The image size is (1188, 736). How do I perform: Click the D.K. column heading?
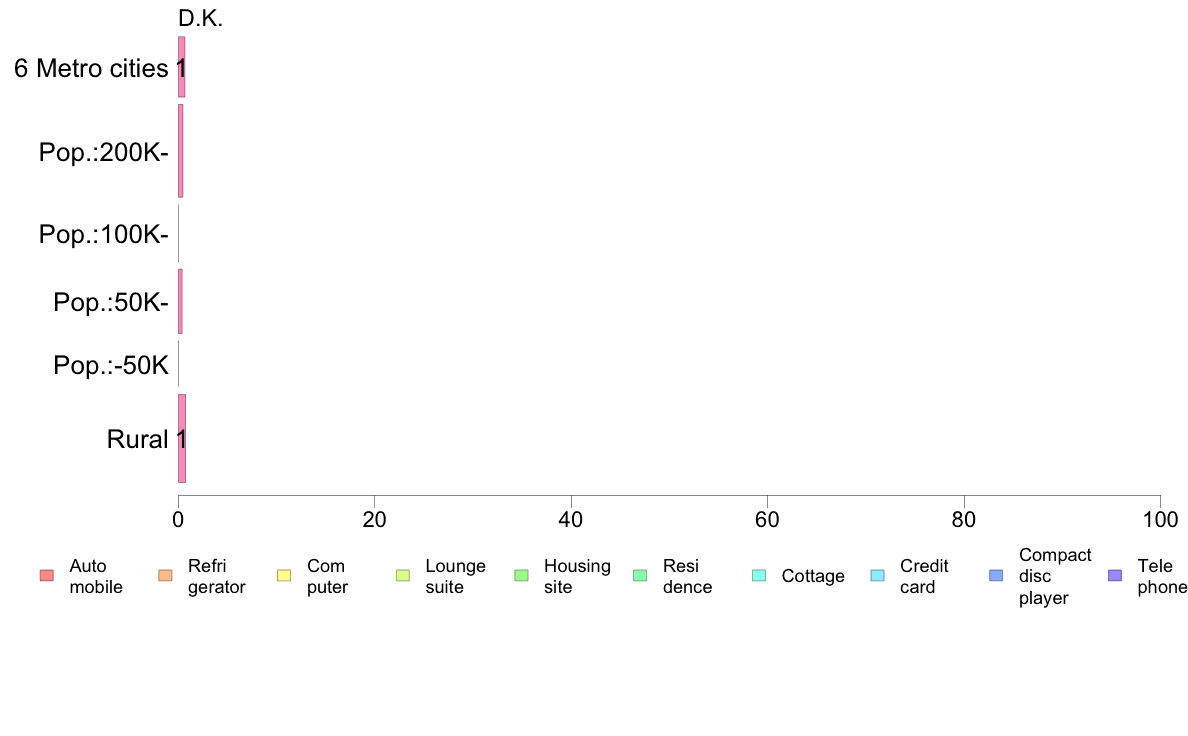[200, 19]
